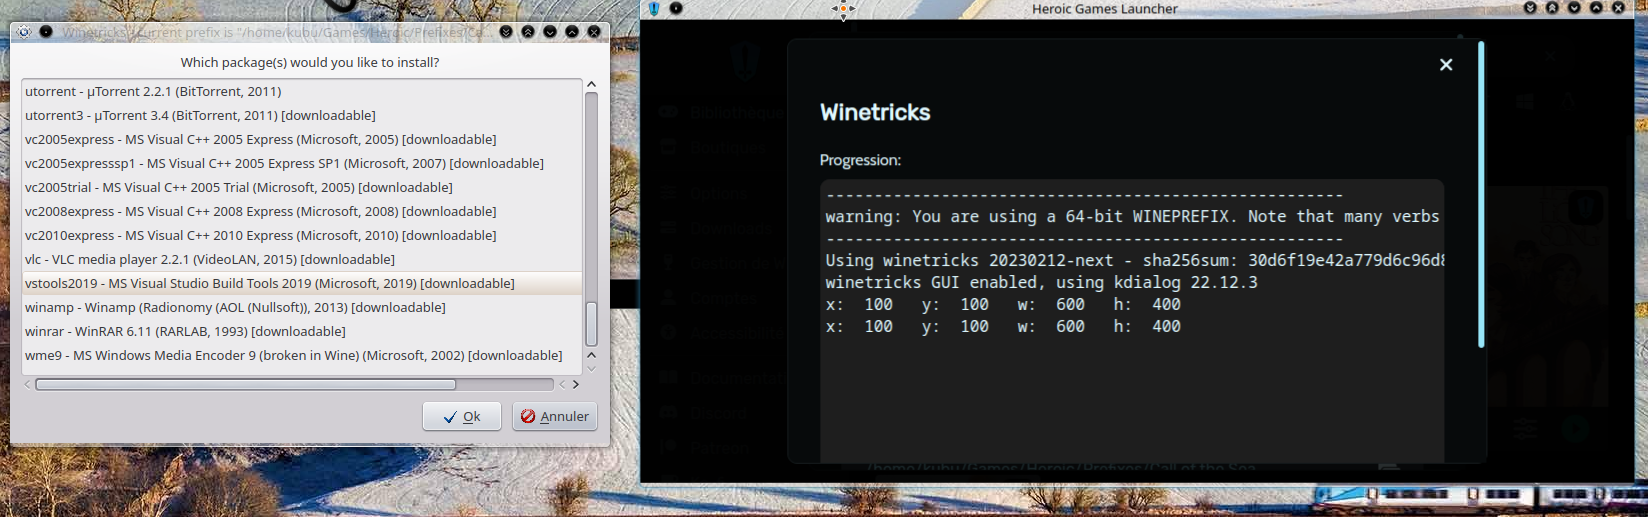Click the Progression: label

860,160
